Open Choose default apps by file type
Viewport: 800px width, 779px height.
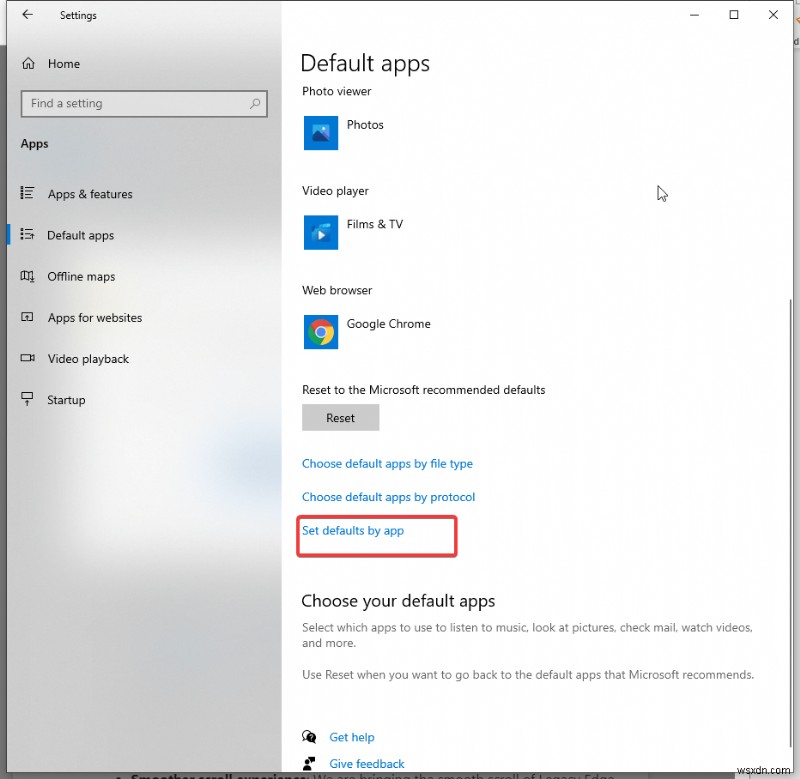pyautogui.click(x=387, y=463)
